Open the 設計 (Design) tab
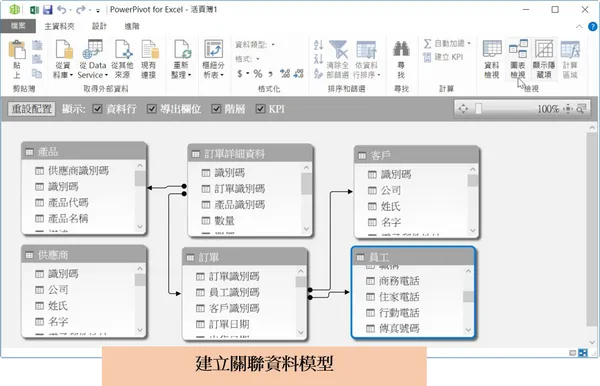 (99, 26)
